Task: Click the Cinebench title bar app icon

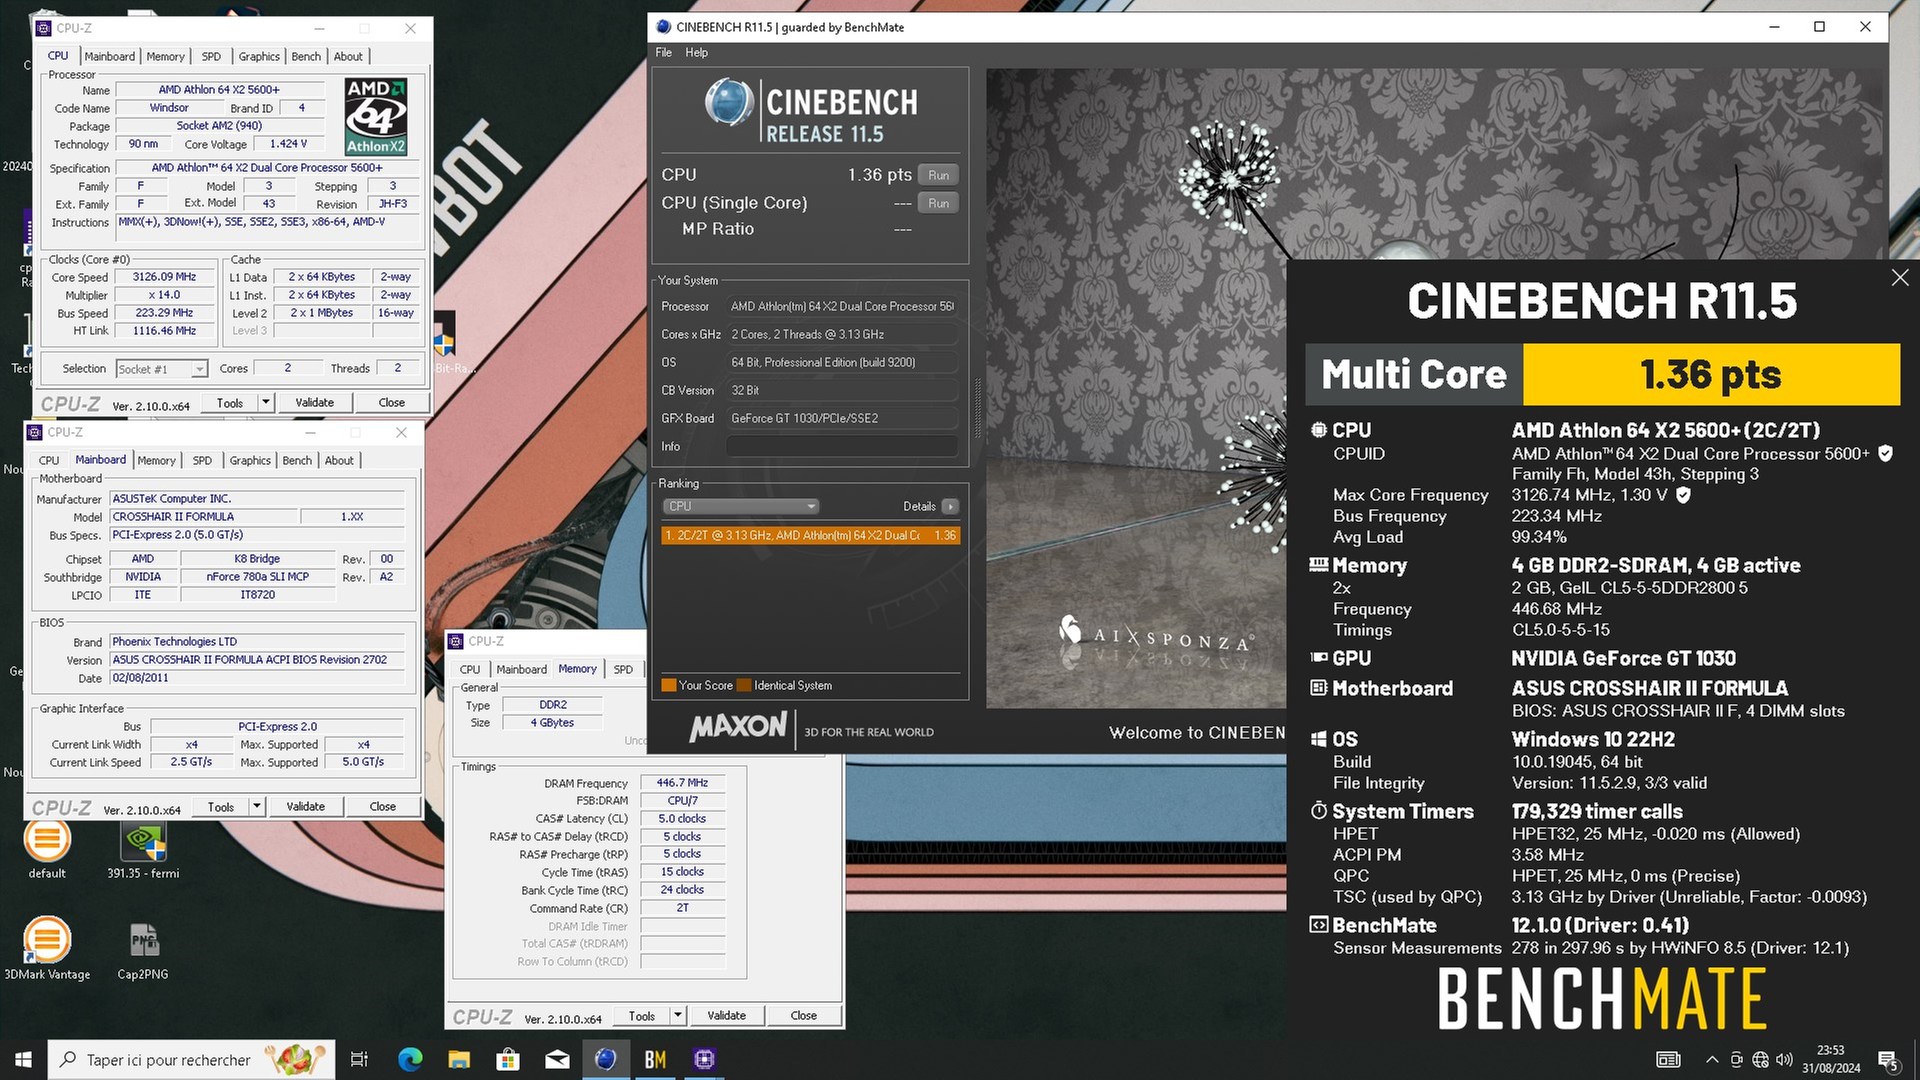Action: [663, 27]
